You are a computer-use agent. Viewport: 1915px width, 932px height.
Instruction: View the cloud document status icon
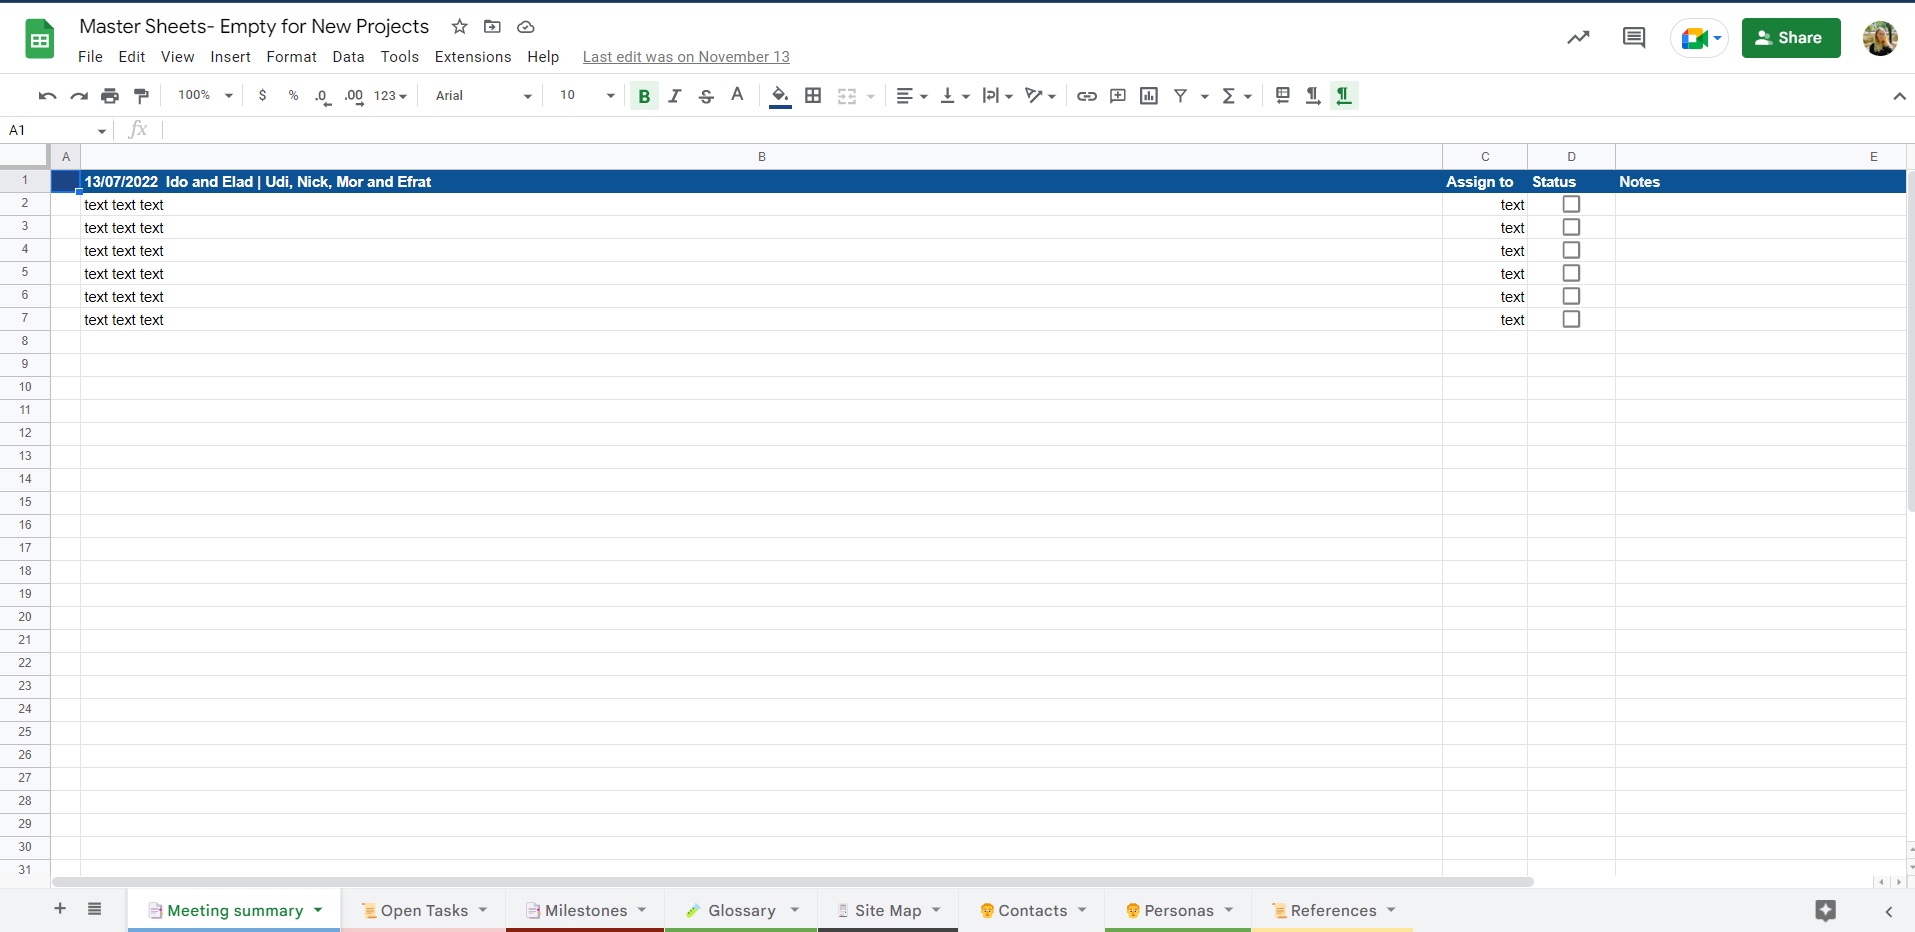tap(526, 27)
